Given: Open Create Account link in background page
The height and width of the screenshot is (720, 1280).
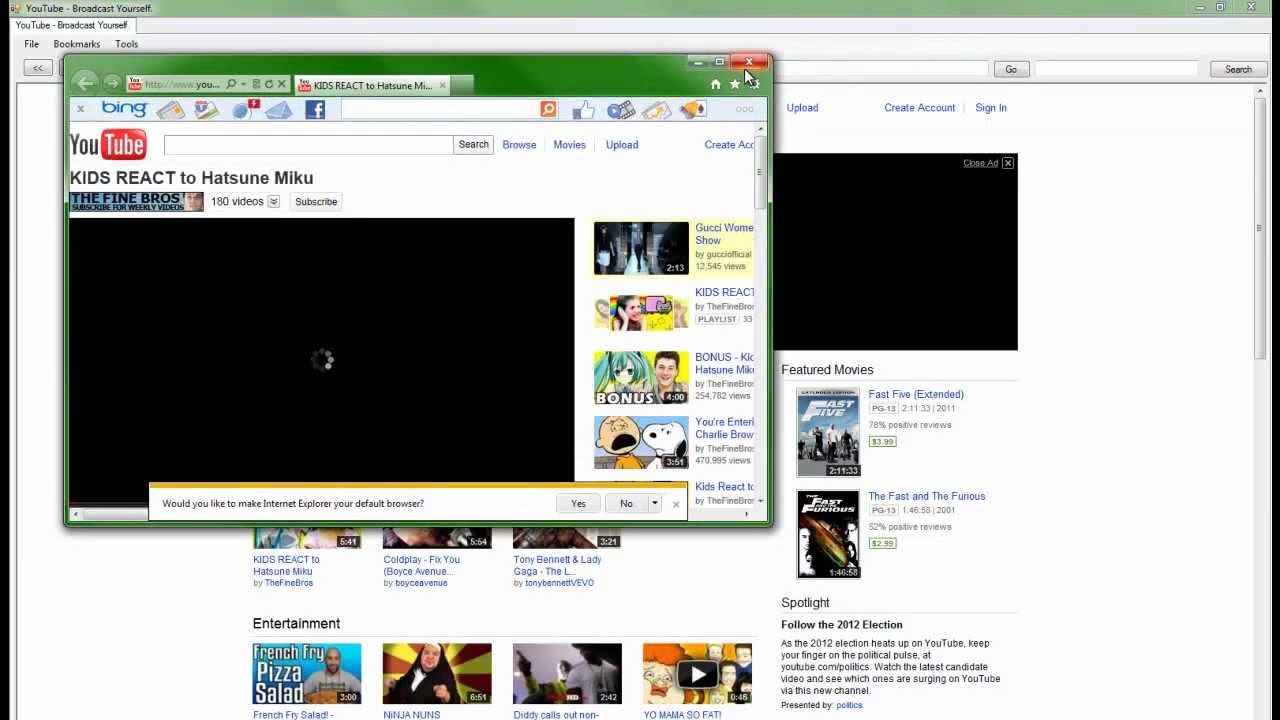Looking at the screenshot, I should tap(919, 108).
